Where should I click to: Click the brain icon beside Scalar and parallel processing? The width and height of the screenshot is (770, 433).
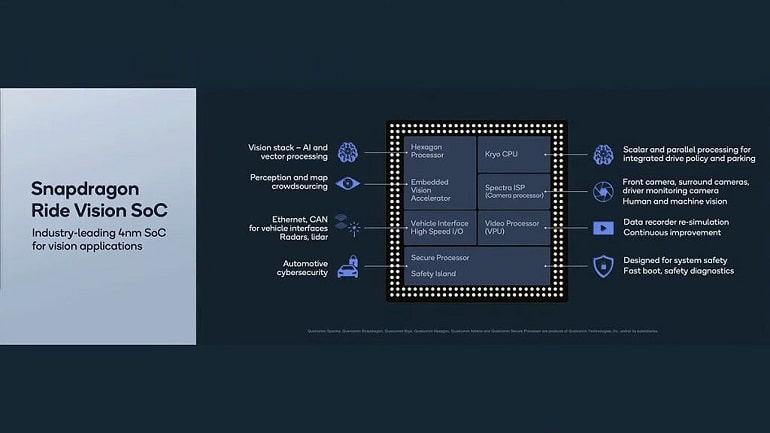tap(603, 155)
